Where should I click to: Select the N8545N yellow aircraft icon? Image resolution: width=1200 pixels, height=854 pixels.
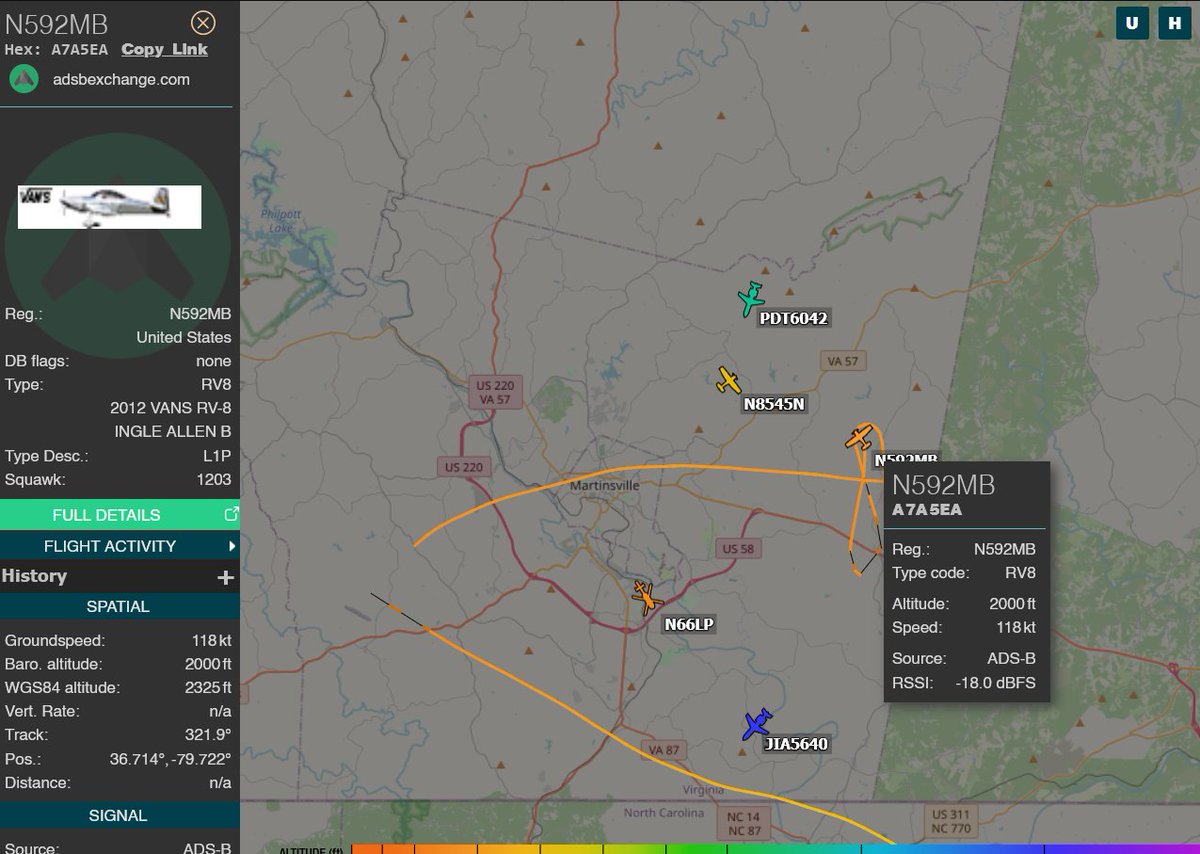click(729, 381)
